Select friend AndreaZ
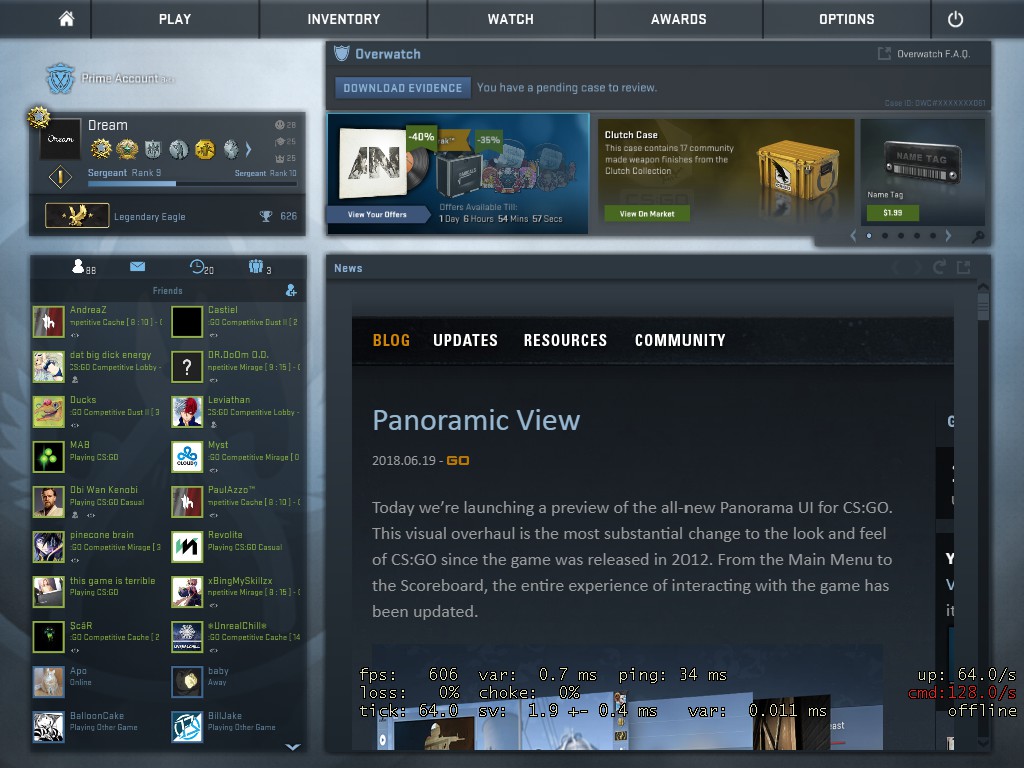 pos(99,321)
